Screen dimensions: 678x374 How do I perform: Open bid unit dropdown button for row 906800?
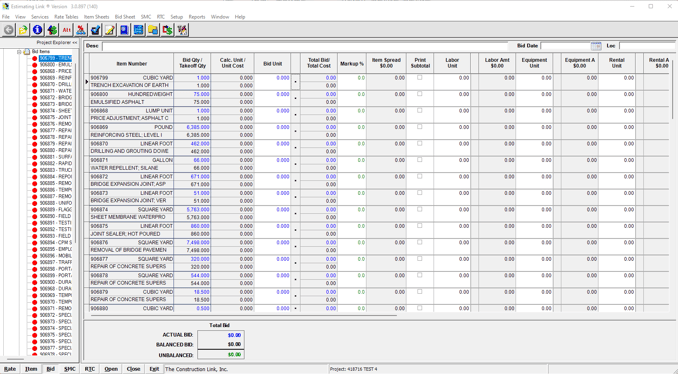pos(295,98)
